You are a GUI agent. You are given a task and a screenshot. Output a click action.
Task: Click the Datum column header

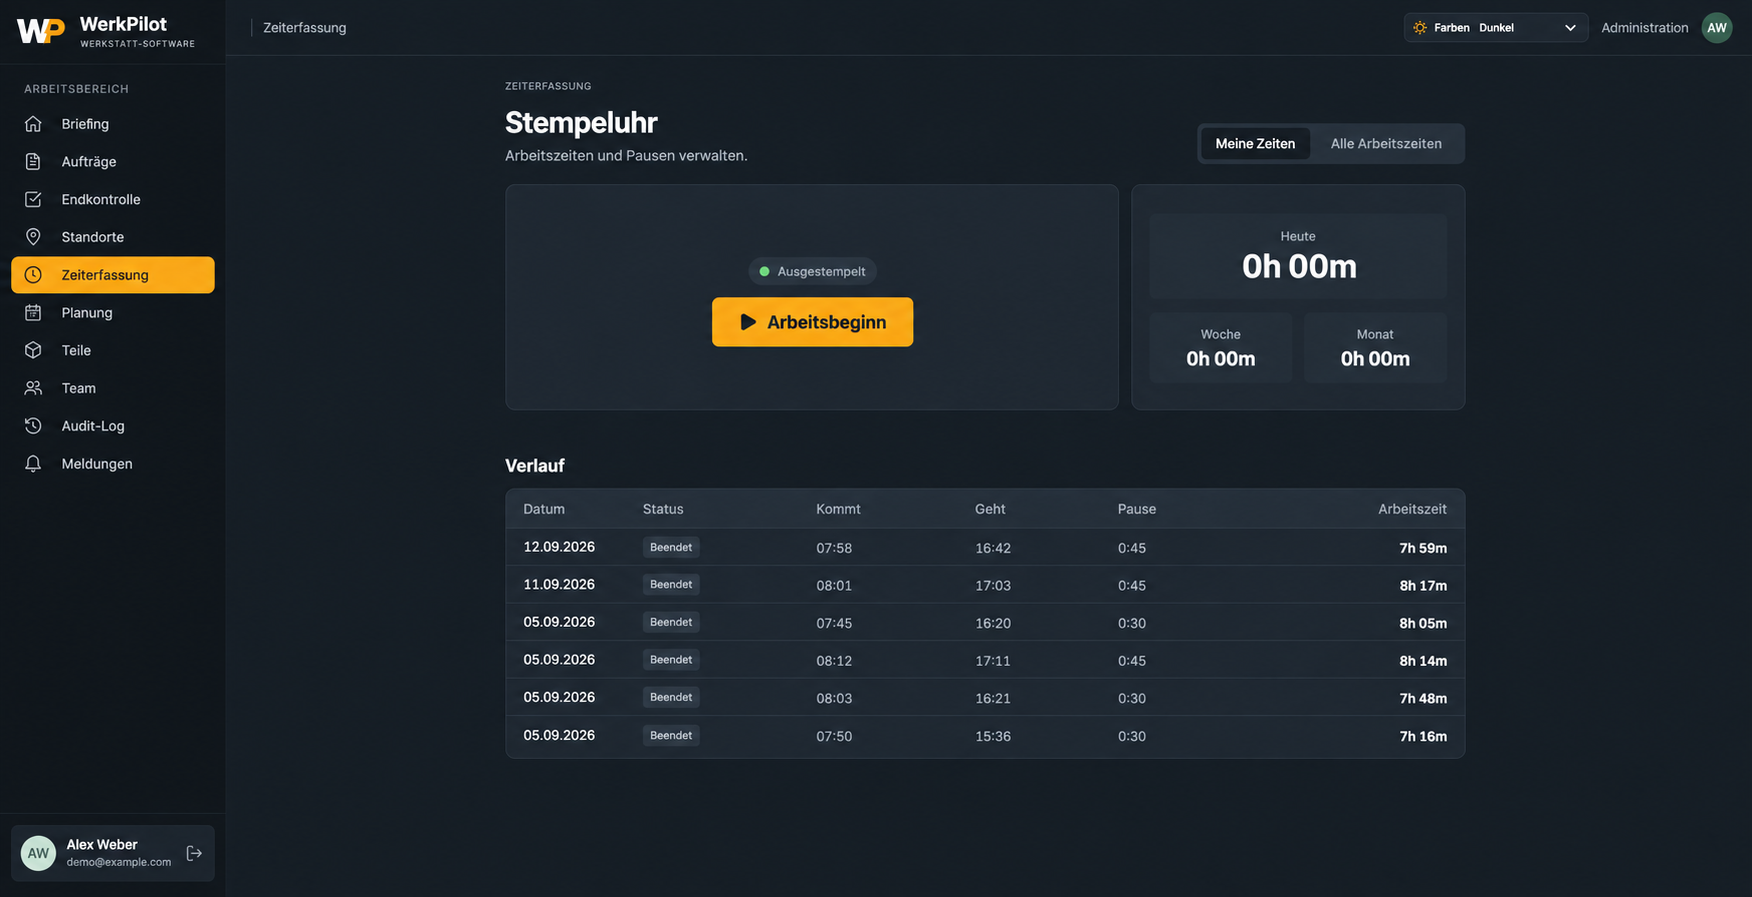tap(544, 509)
